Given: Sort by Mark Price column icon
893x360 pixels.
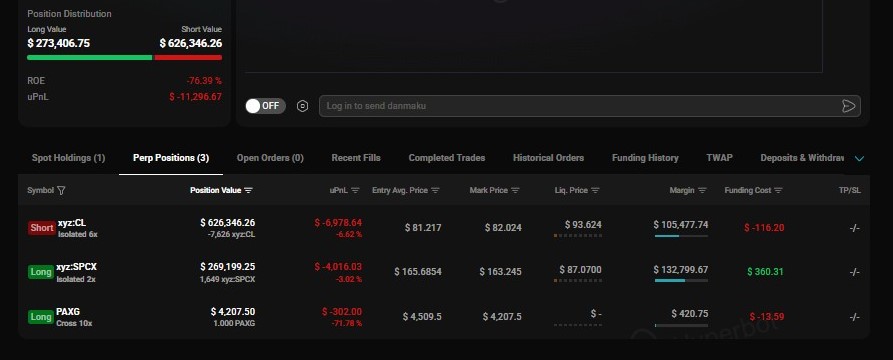Looking at the screenshot, I should click(515, 190).
